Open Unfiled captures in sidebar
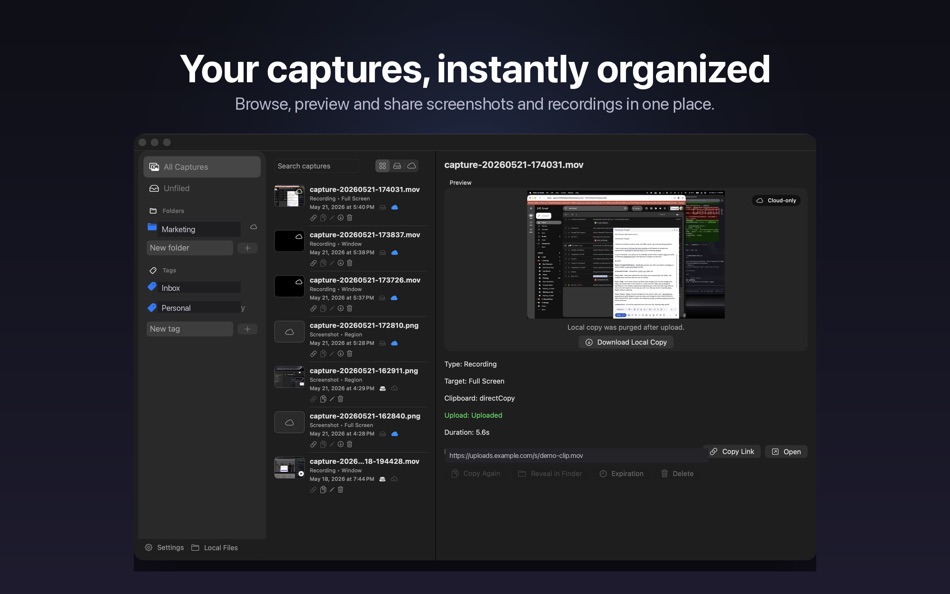Image resolution: width=950 pixels, height=594 pixels. (202, 189)
